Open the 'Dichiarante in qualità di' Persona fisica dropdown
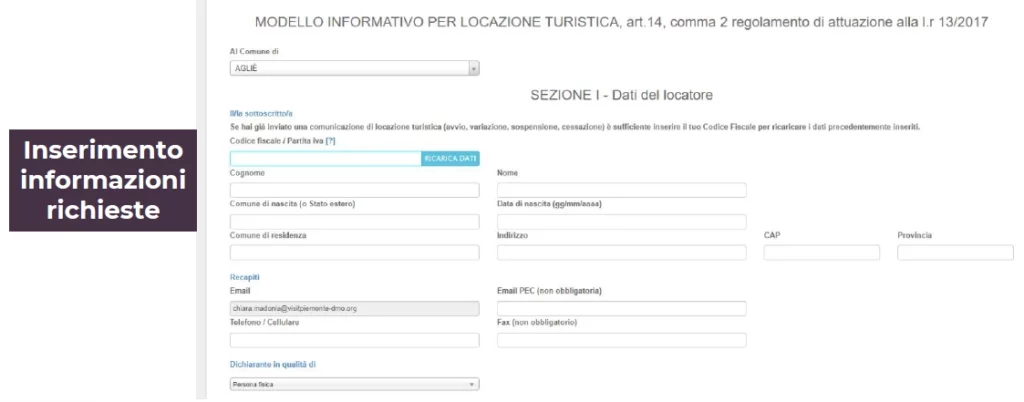Screen dimensions: 1024x402 coord(355,384)
